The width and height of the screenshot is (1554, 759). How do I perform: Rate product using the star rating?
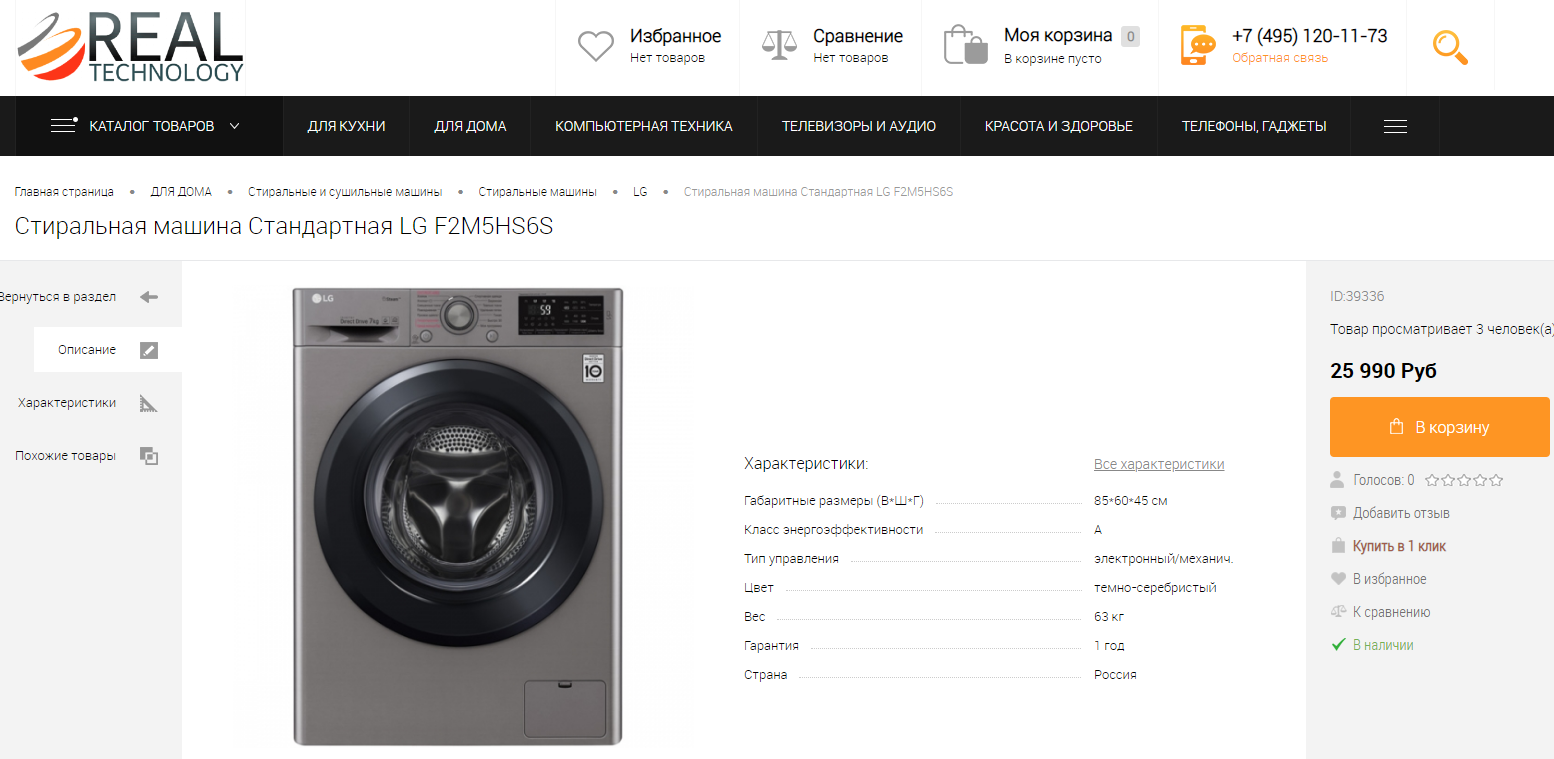click(1464, 480)
